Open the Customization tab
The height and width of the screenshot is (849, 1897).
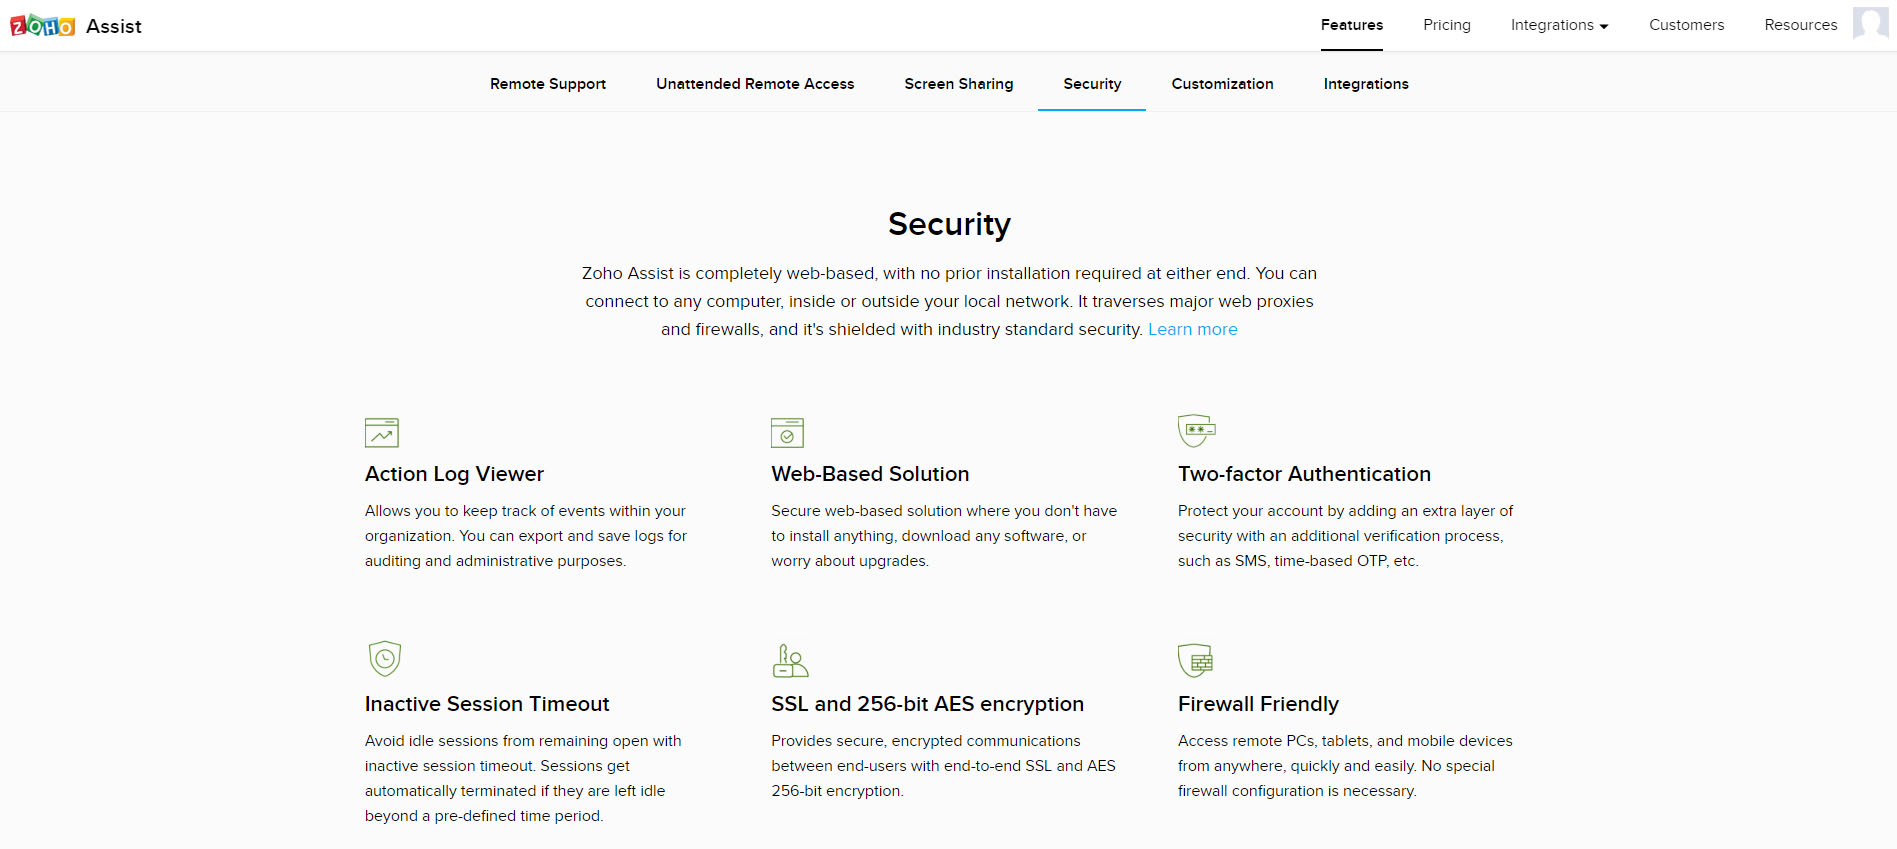1222,84
